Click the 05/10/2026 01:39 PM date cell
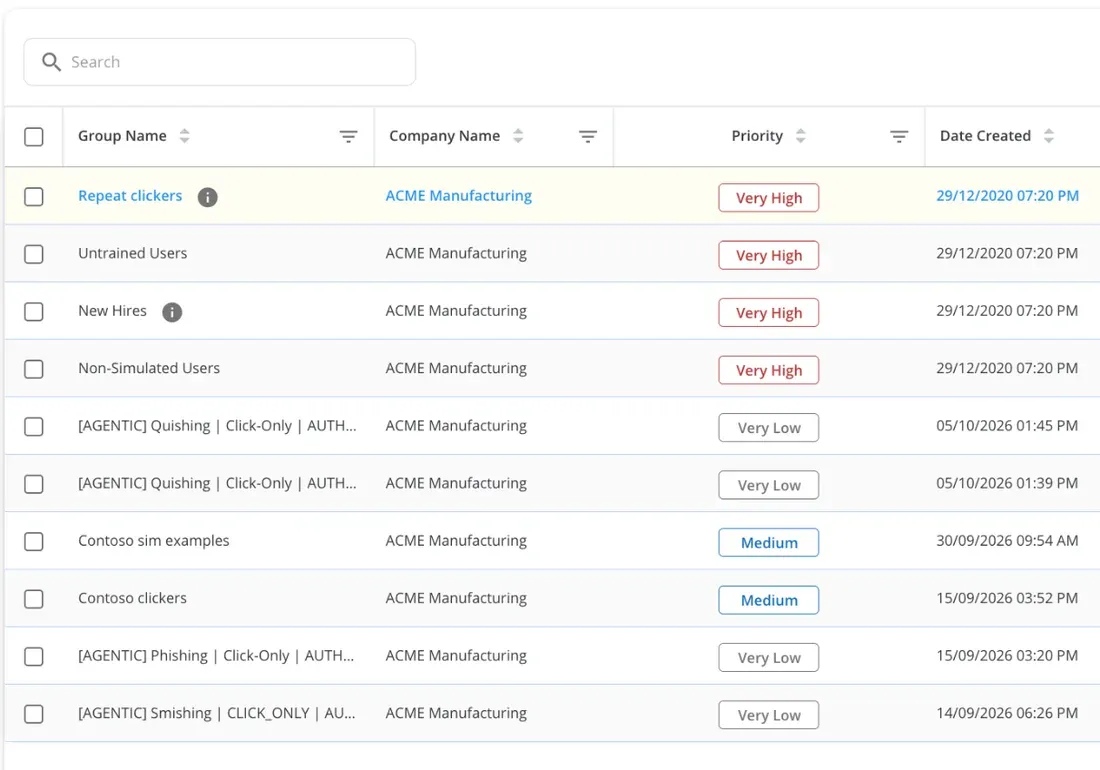The image size is (1100, 770). tap(1007, 483)
